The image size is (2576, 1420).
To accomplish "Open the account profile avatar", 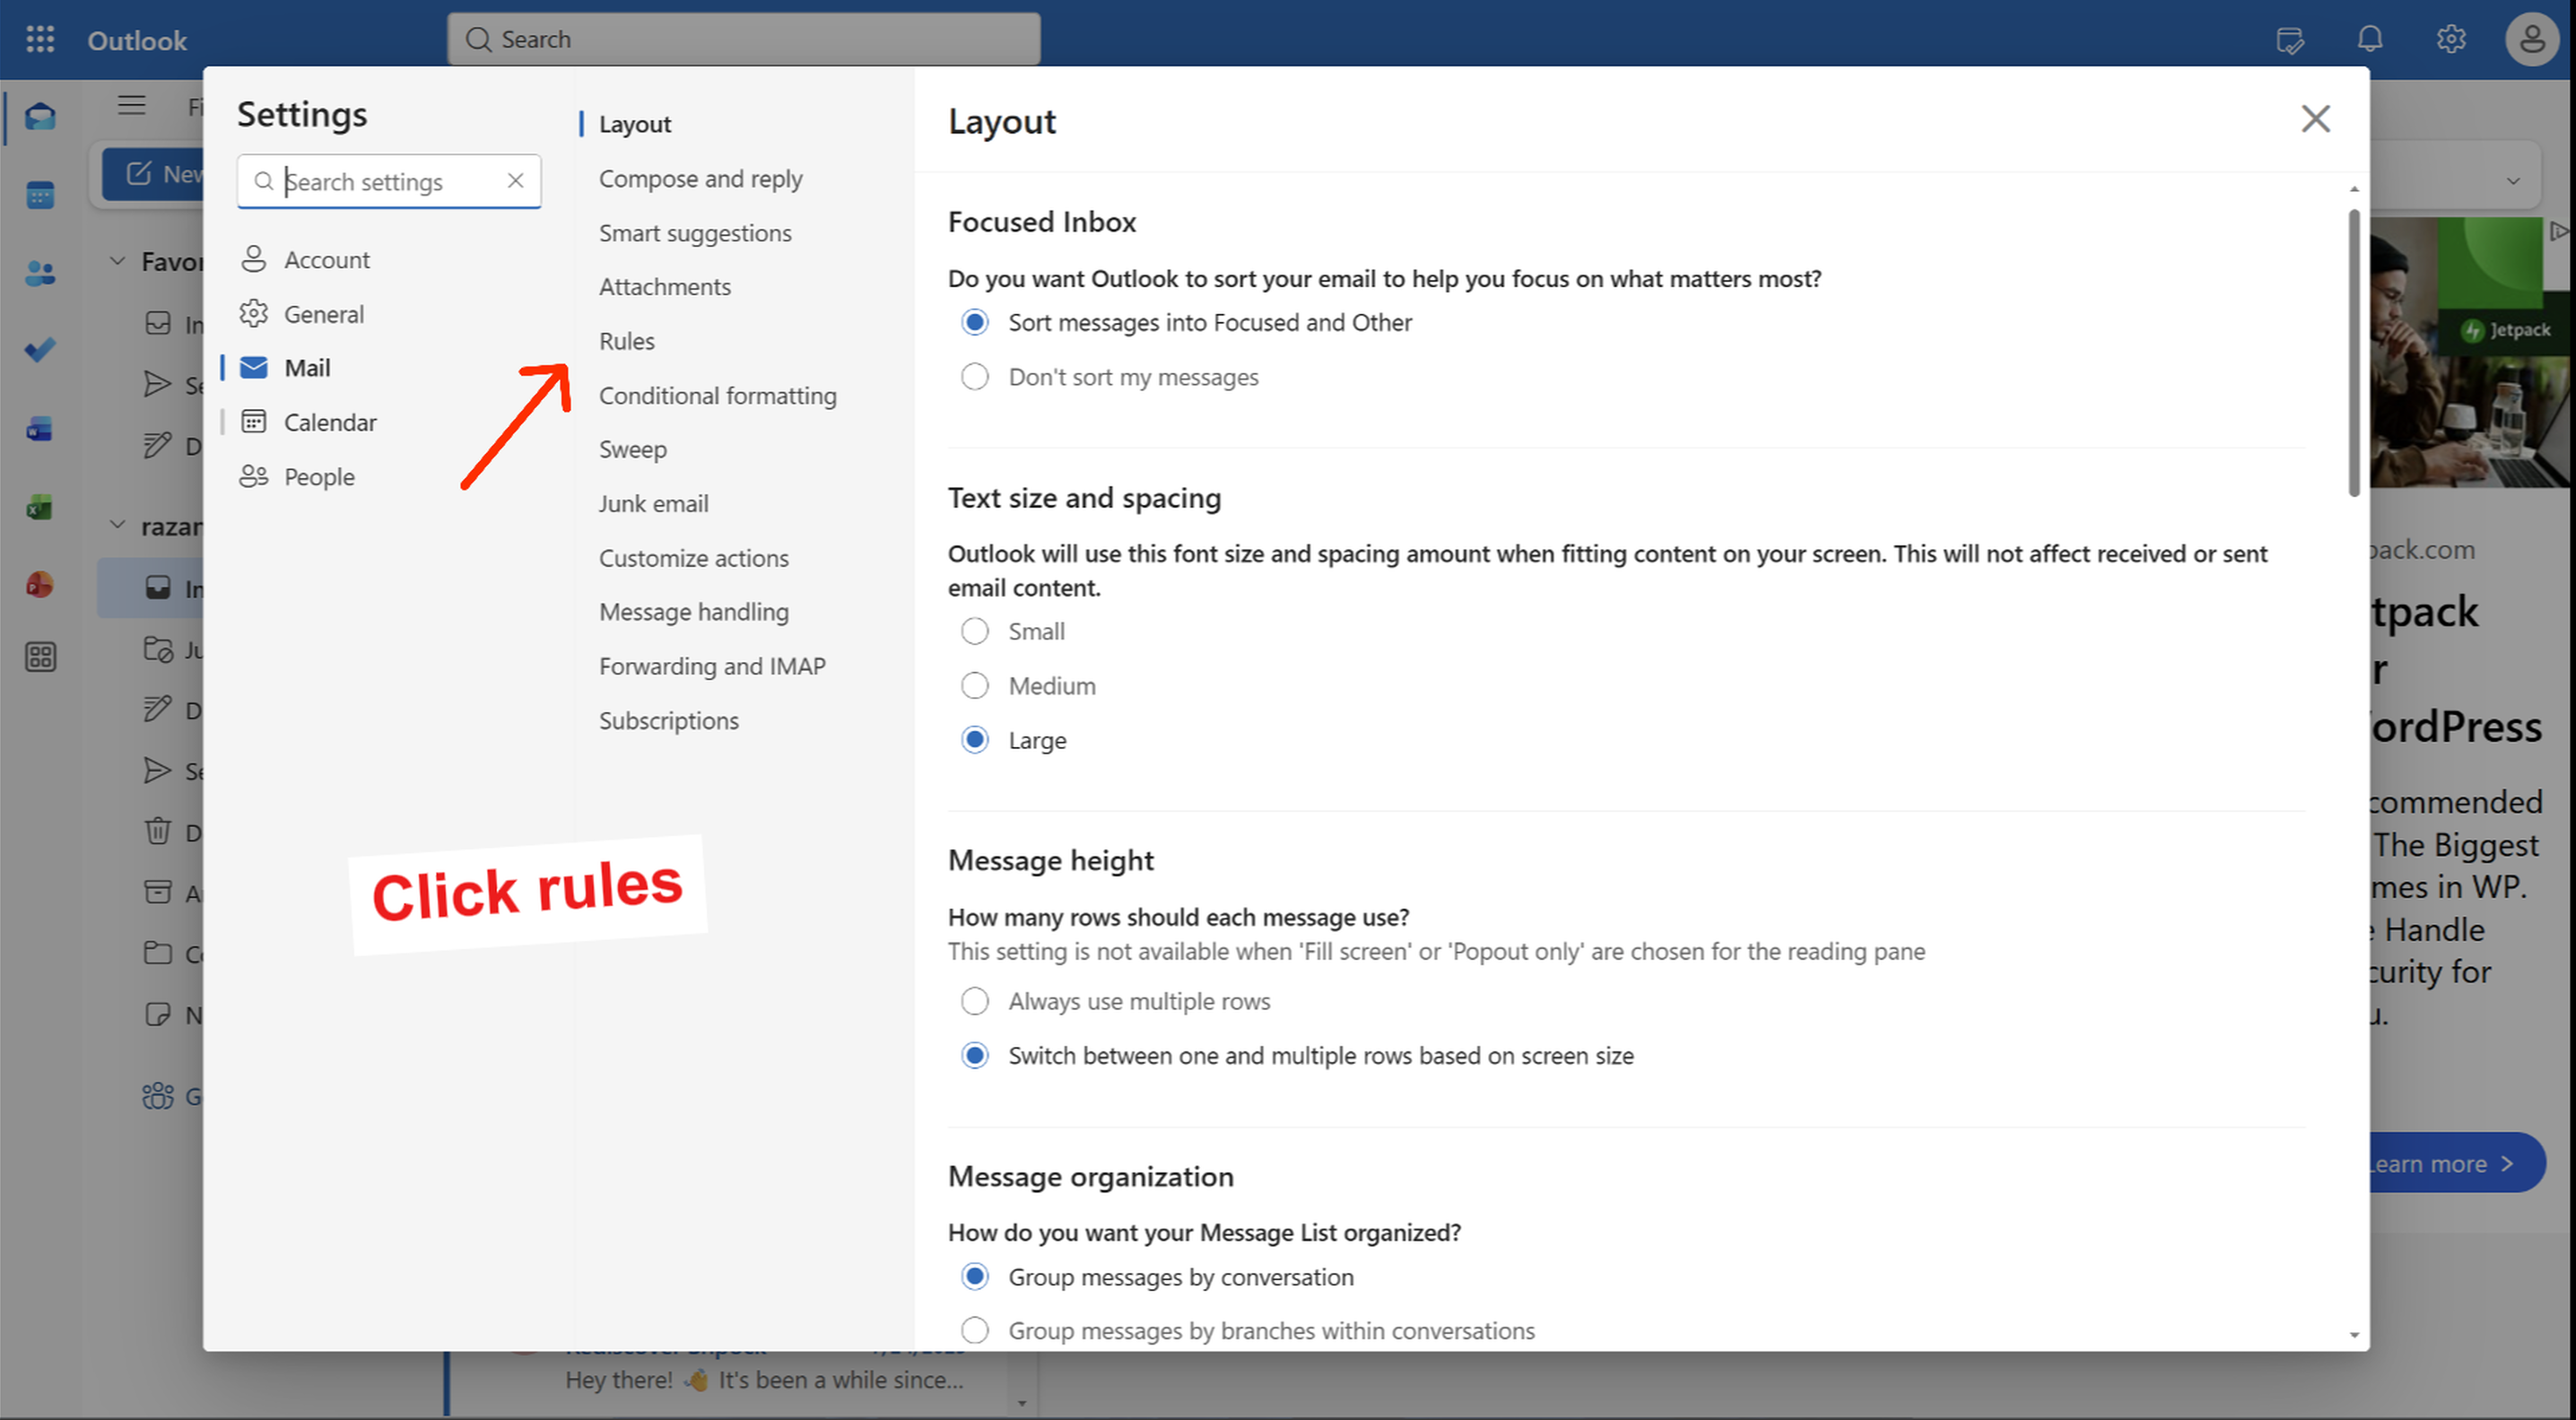I will tap(2532, 39).
